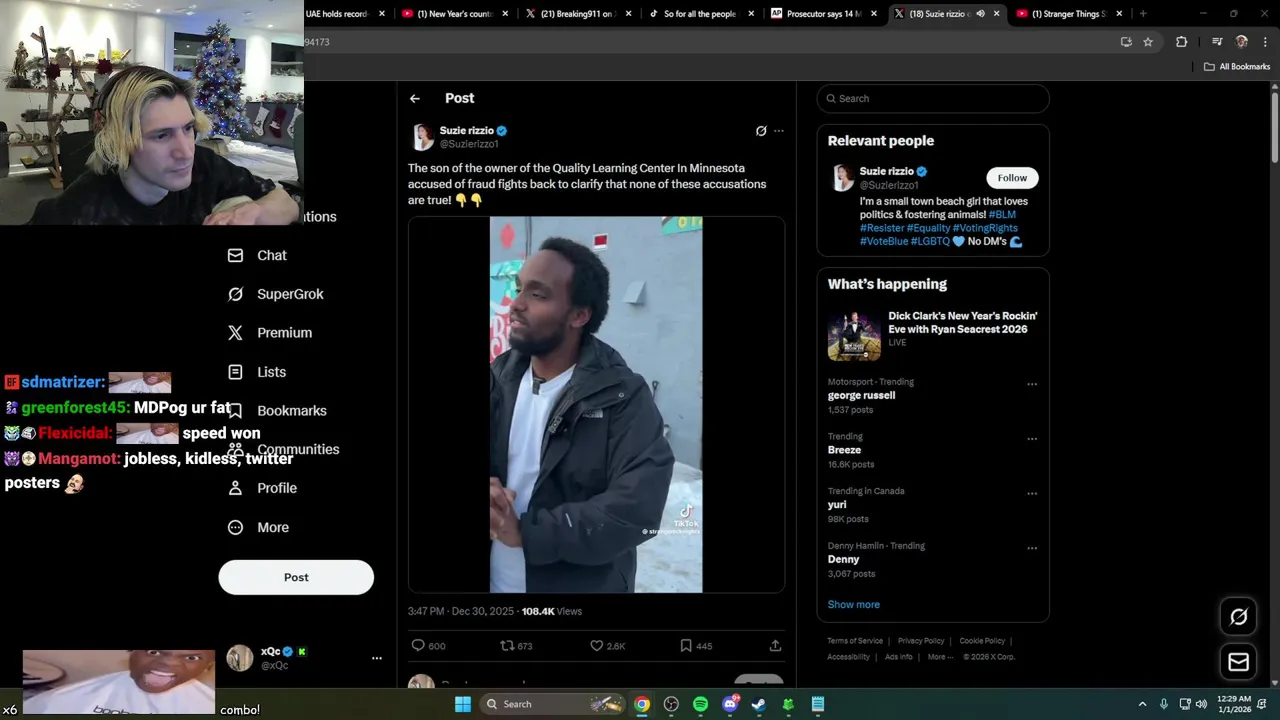Open Bookmarks in the sidebar
Viewport: 1280px width, 720px height.
[x=292, y=411]
